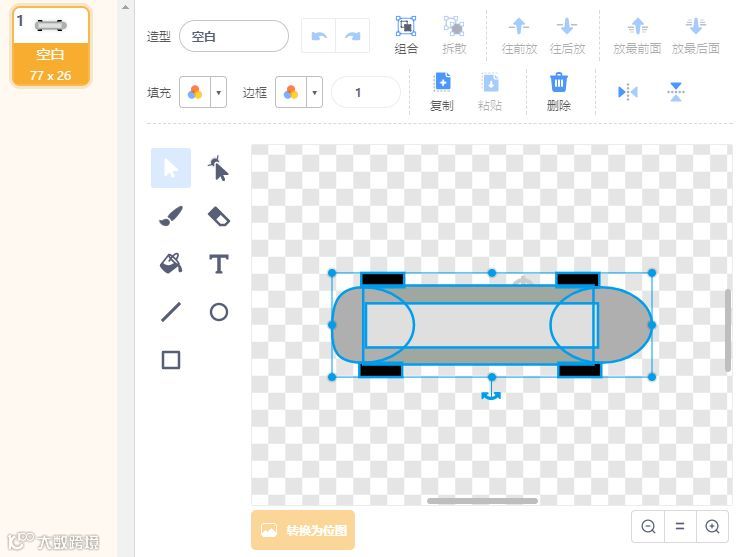Delete selection with 删除
Screen dimensions: 754x557
pos(559,92)
